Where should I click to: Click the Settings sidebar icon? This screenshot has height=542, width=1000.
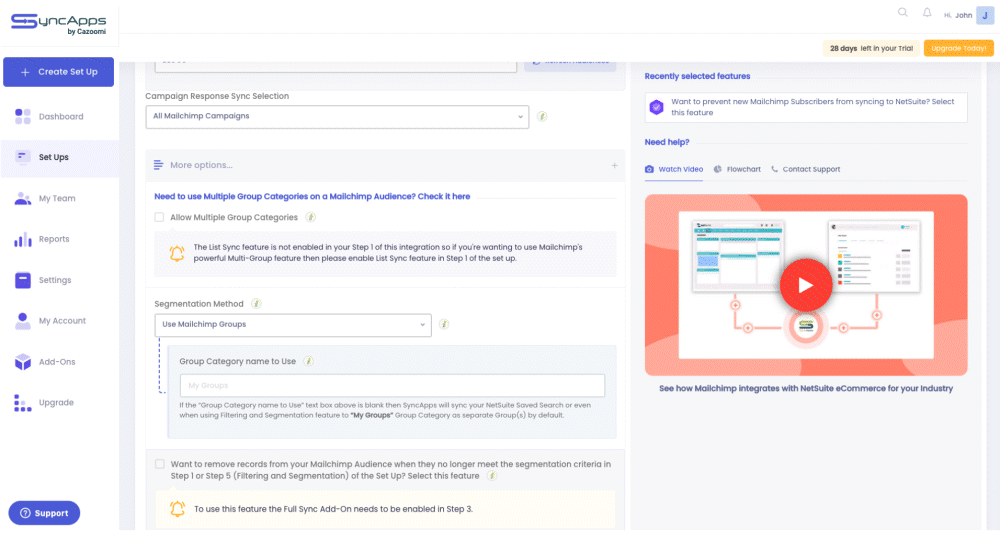click(23, 280)
